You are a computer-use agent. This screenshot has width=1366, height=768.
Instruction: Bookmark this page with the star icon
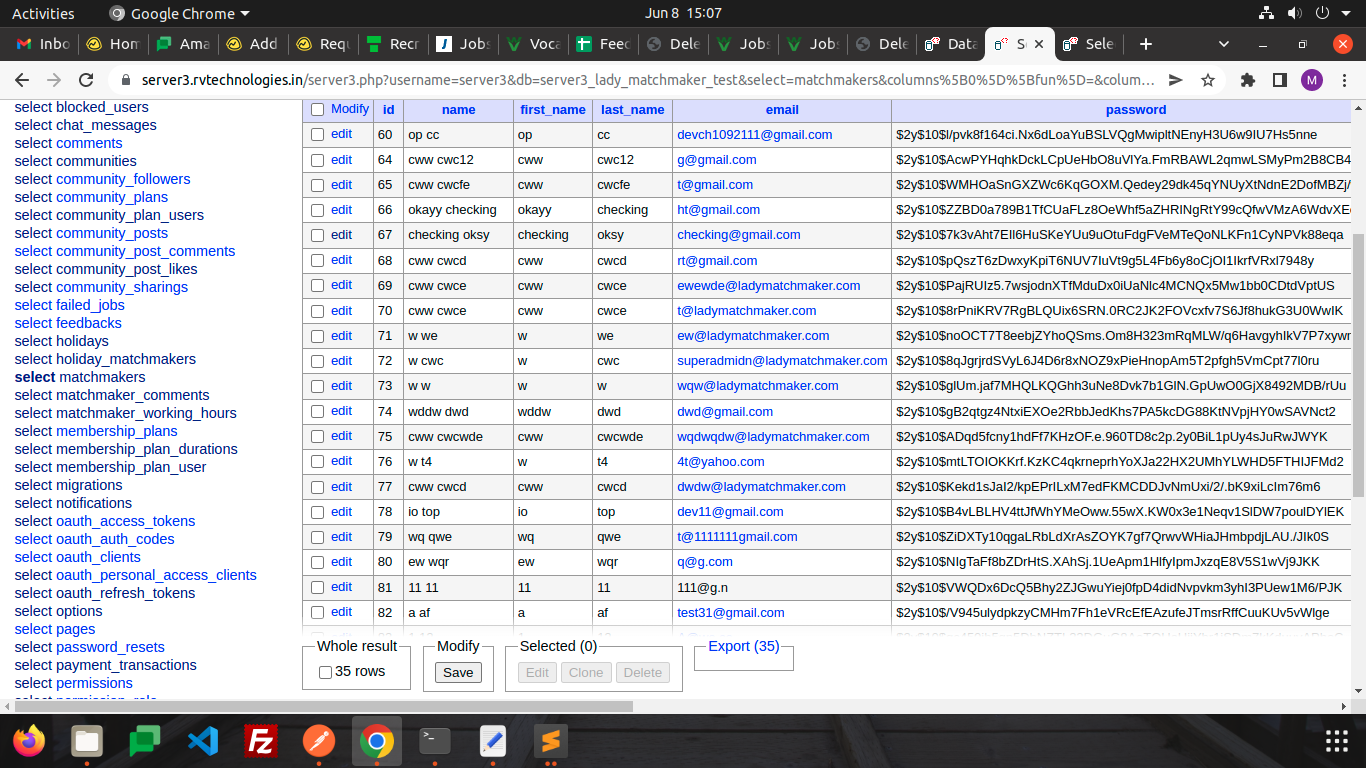coord(1208,80)
